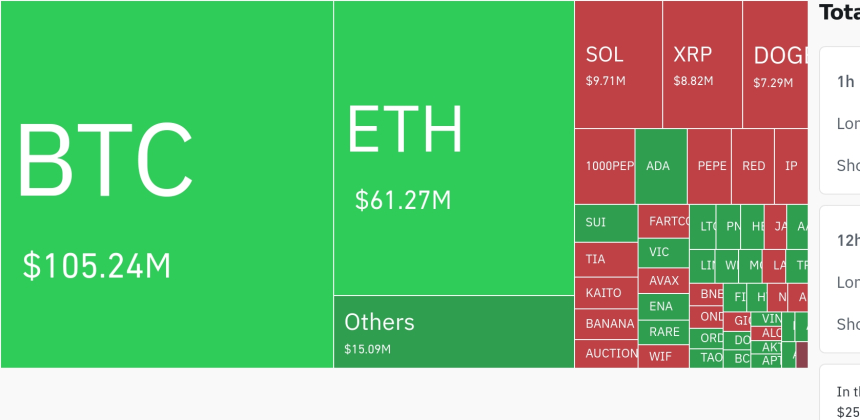Click the FARTCOIN red tile
The image size is (860, 420).
[x=663, y=221]
